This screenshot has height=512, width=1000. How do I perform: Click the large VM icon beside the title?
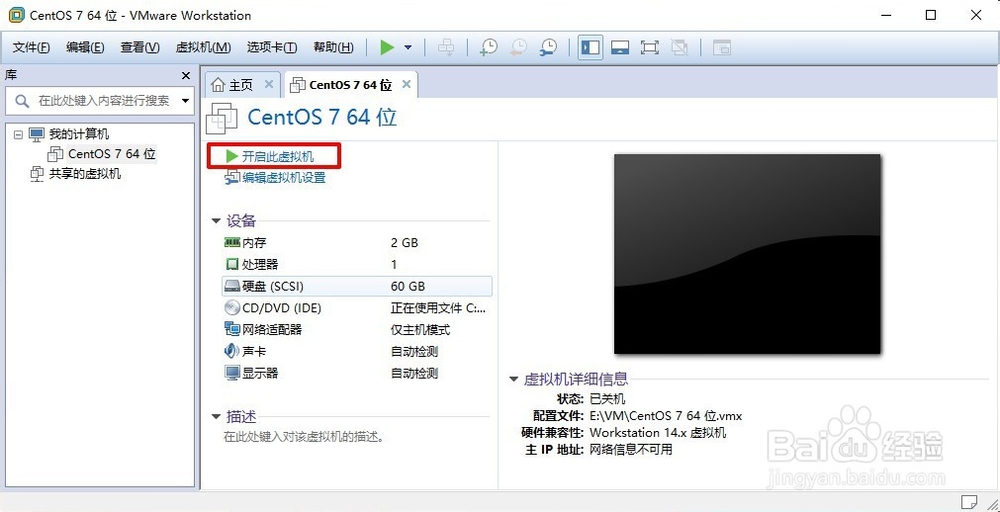click(x=222, y=118)
